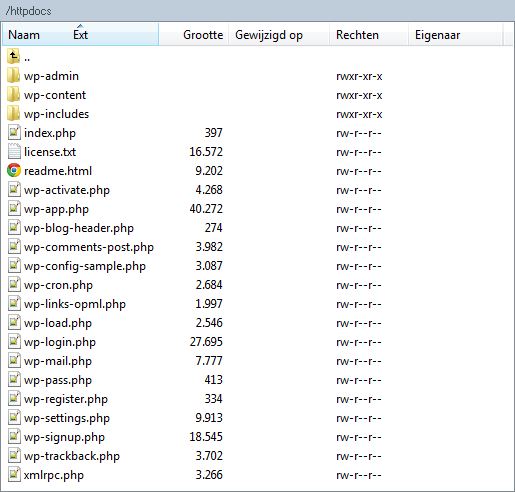Select the wp-activate.php file name
The height and width of the screenshot is (492, 515).
67,190
